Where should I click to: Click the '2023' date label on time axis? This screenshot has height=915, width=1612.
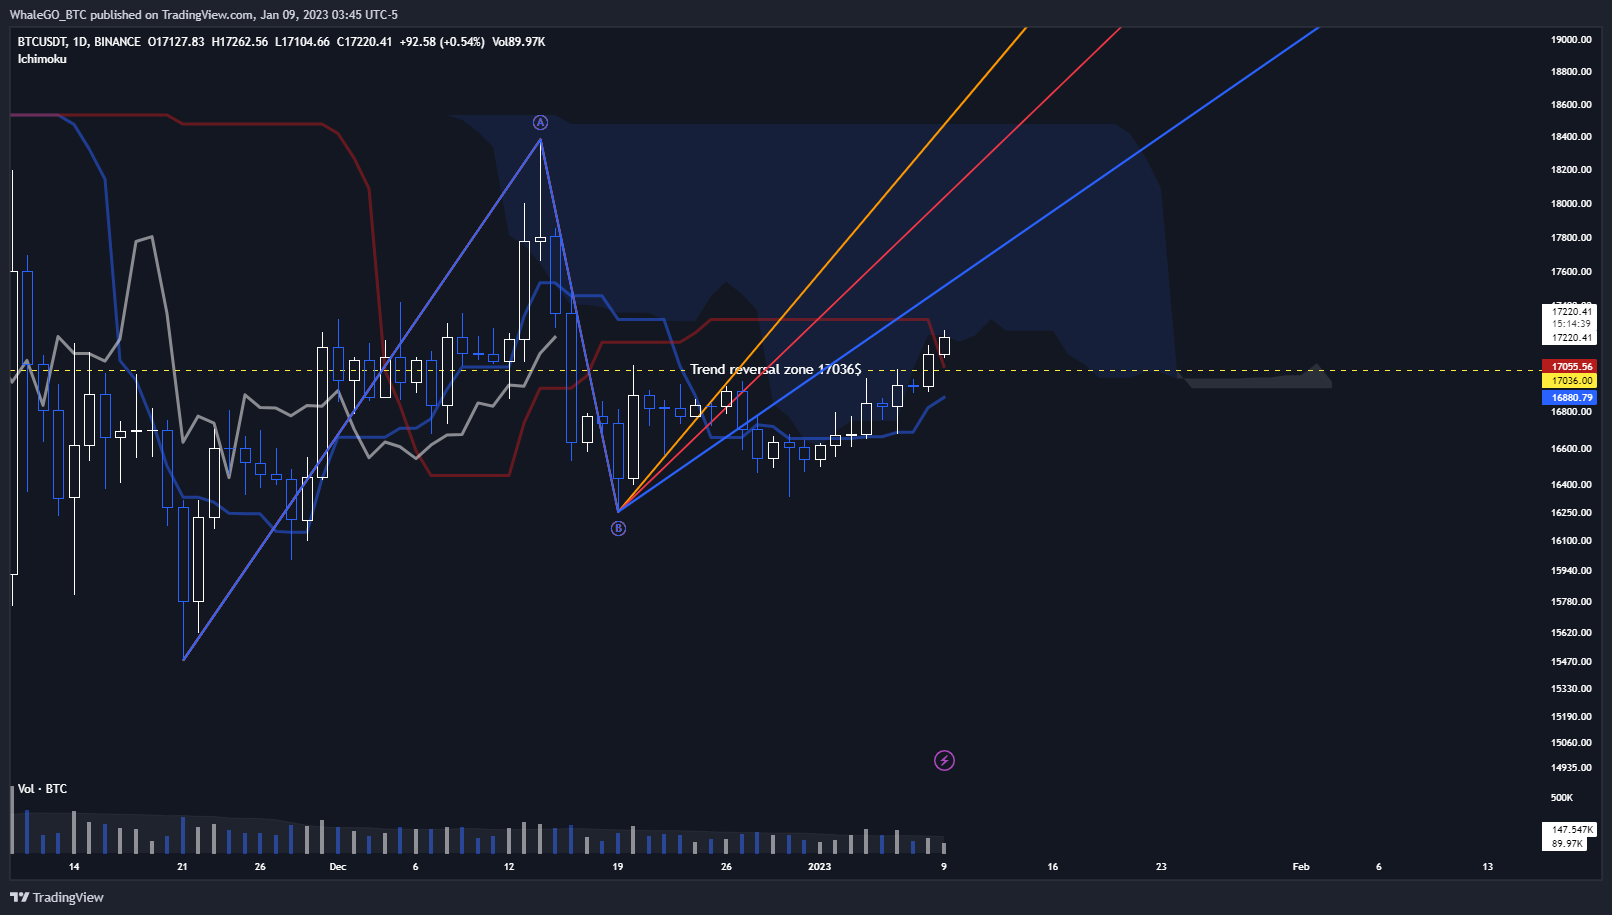click(819, 867)
